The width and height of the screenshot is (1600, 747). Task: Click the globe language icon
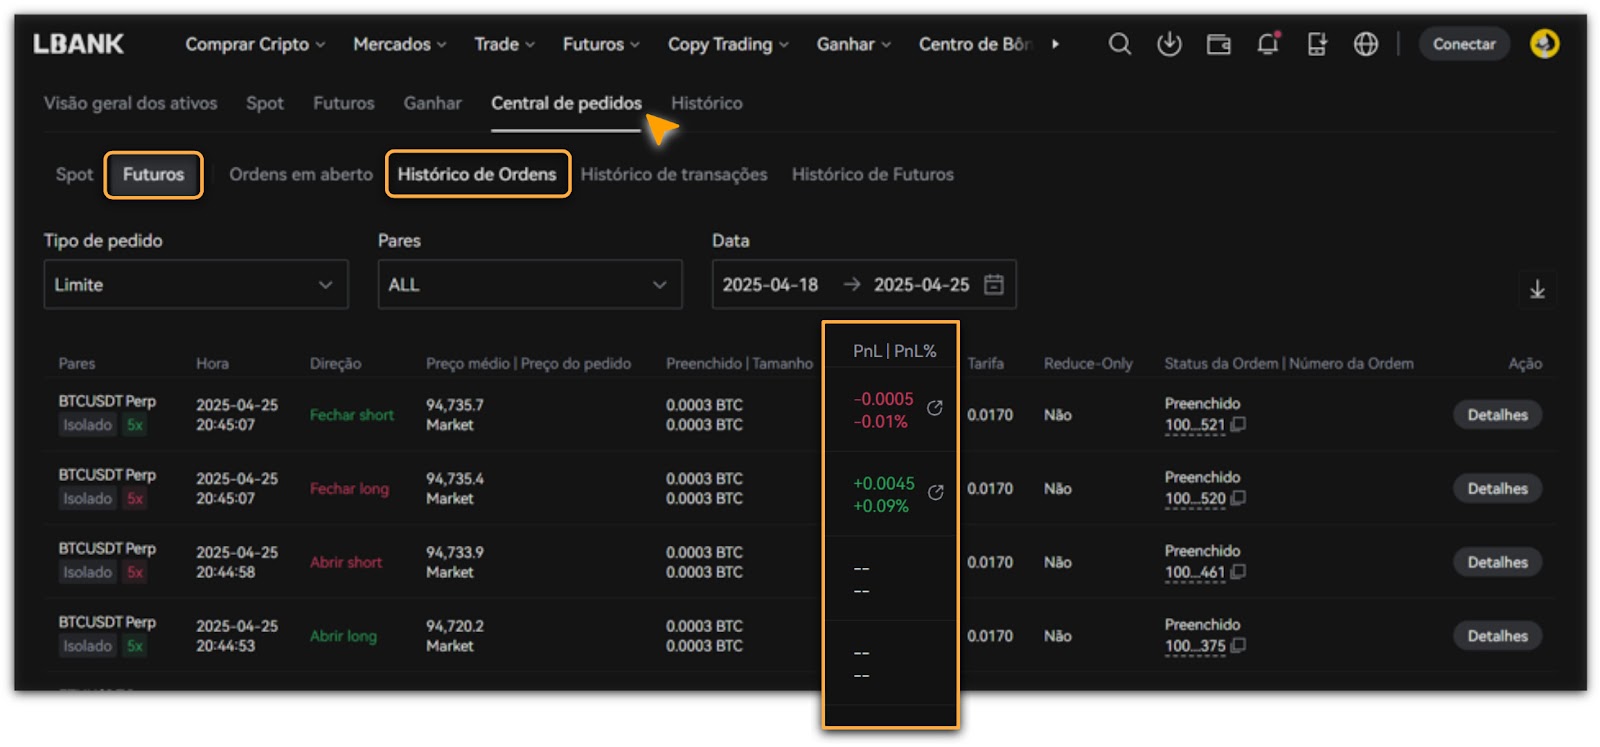1365,44
